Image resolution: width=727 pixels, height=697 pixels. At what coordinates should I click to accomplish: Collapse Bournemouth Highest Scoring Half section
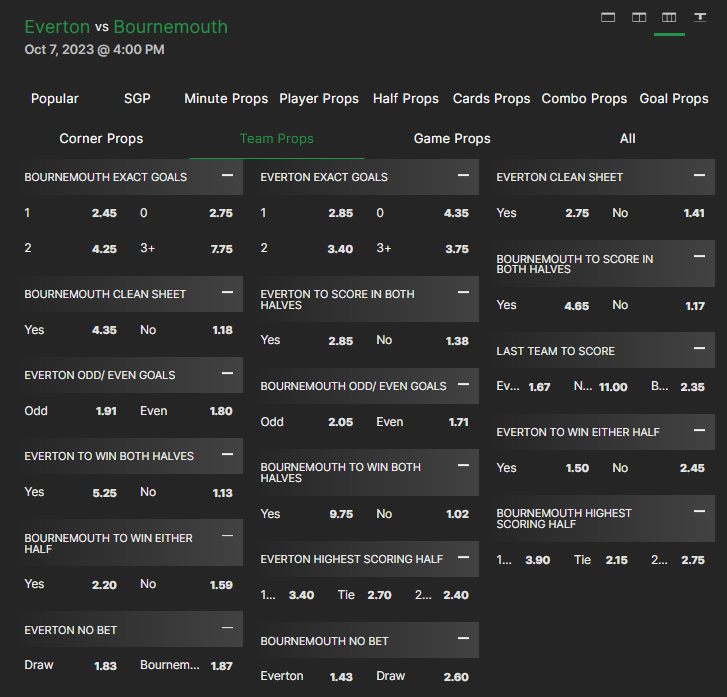(x=699, y=511)
